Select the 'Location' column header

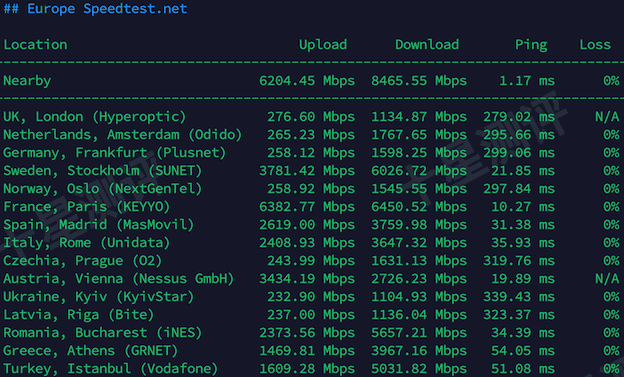pos(35,45)
